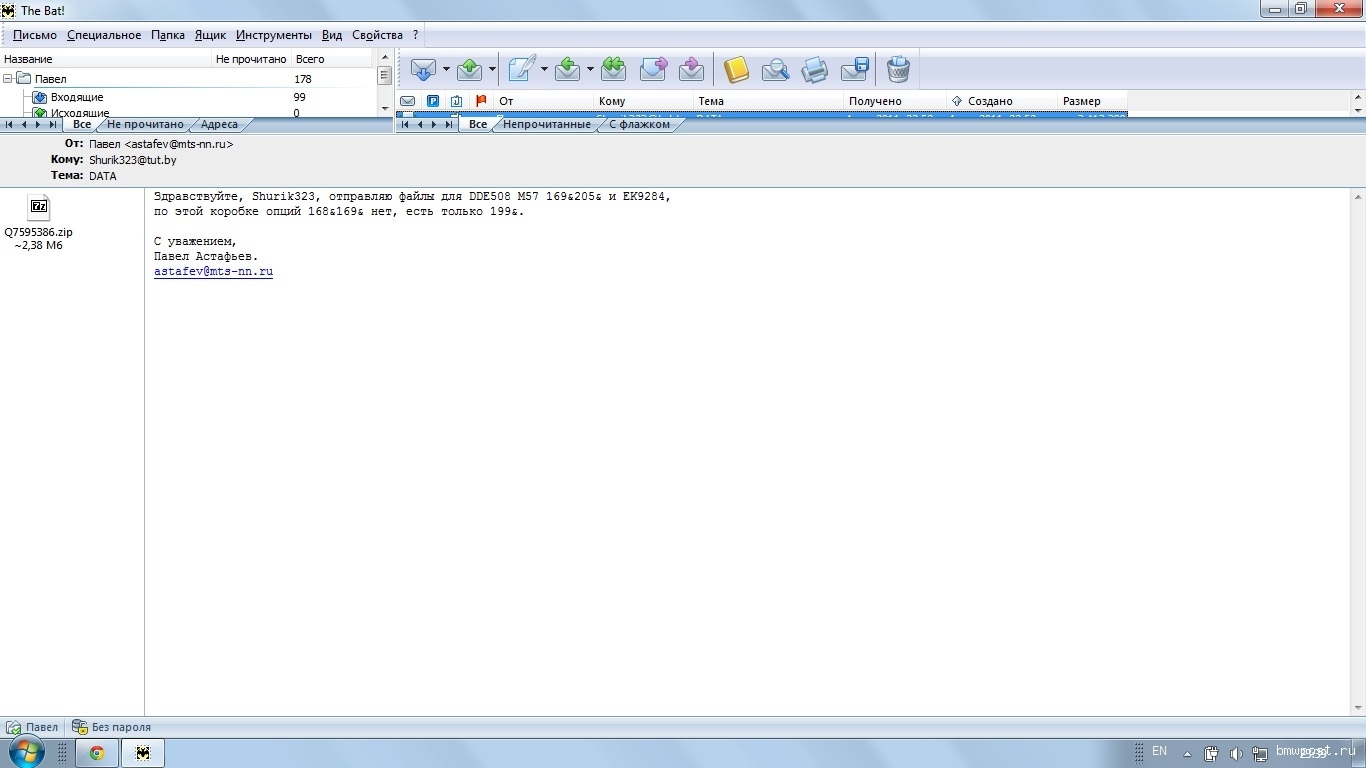Open the Инструменты menu

[273, 35]
